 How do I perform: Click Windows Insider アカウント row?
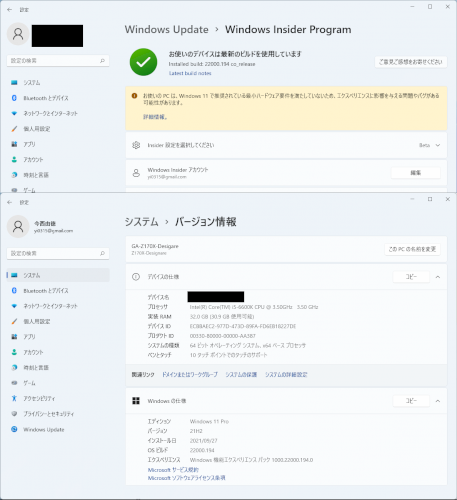(286, 173)
